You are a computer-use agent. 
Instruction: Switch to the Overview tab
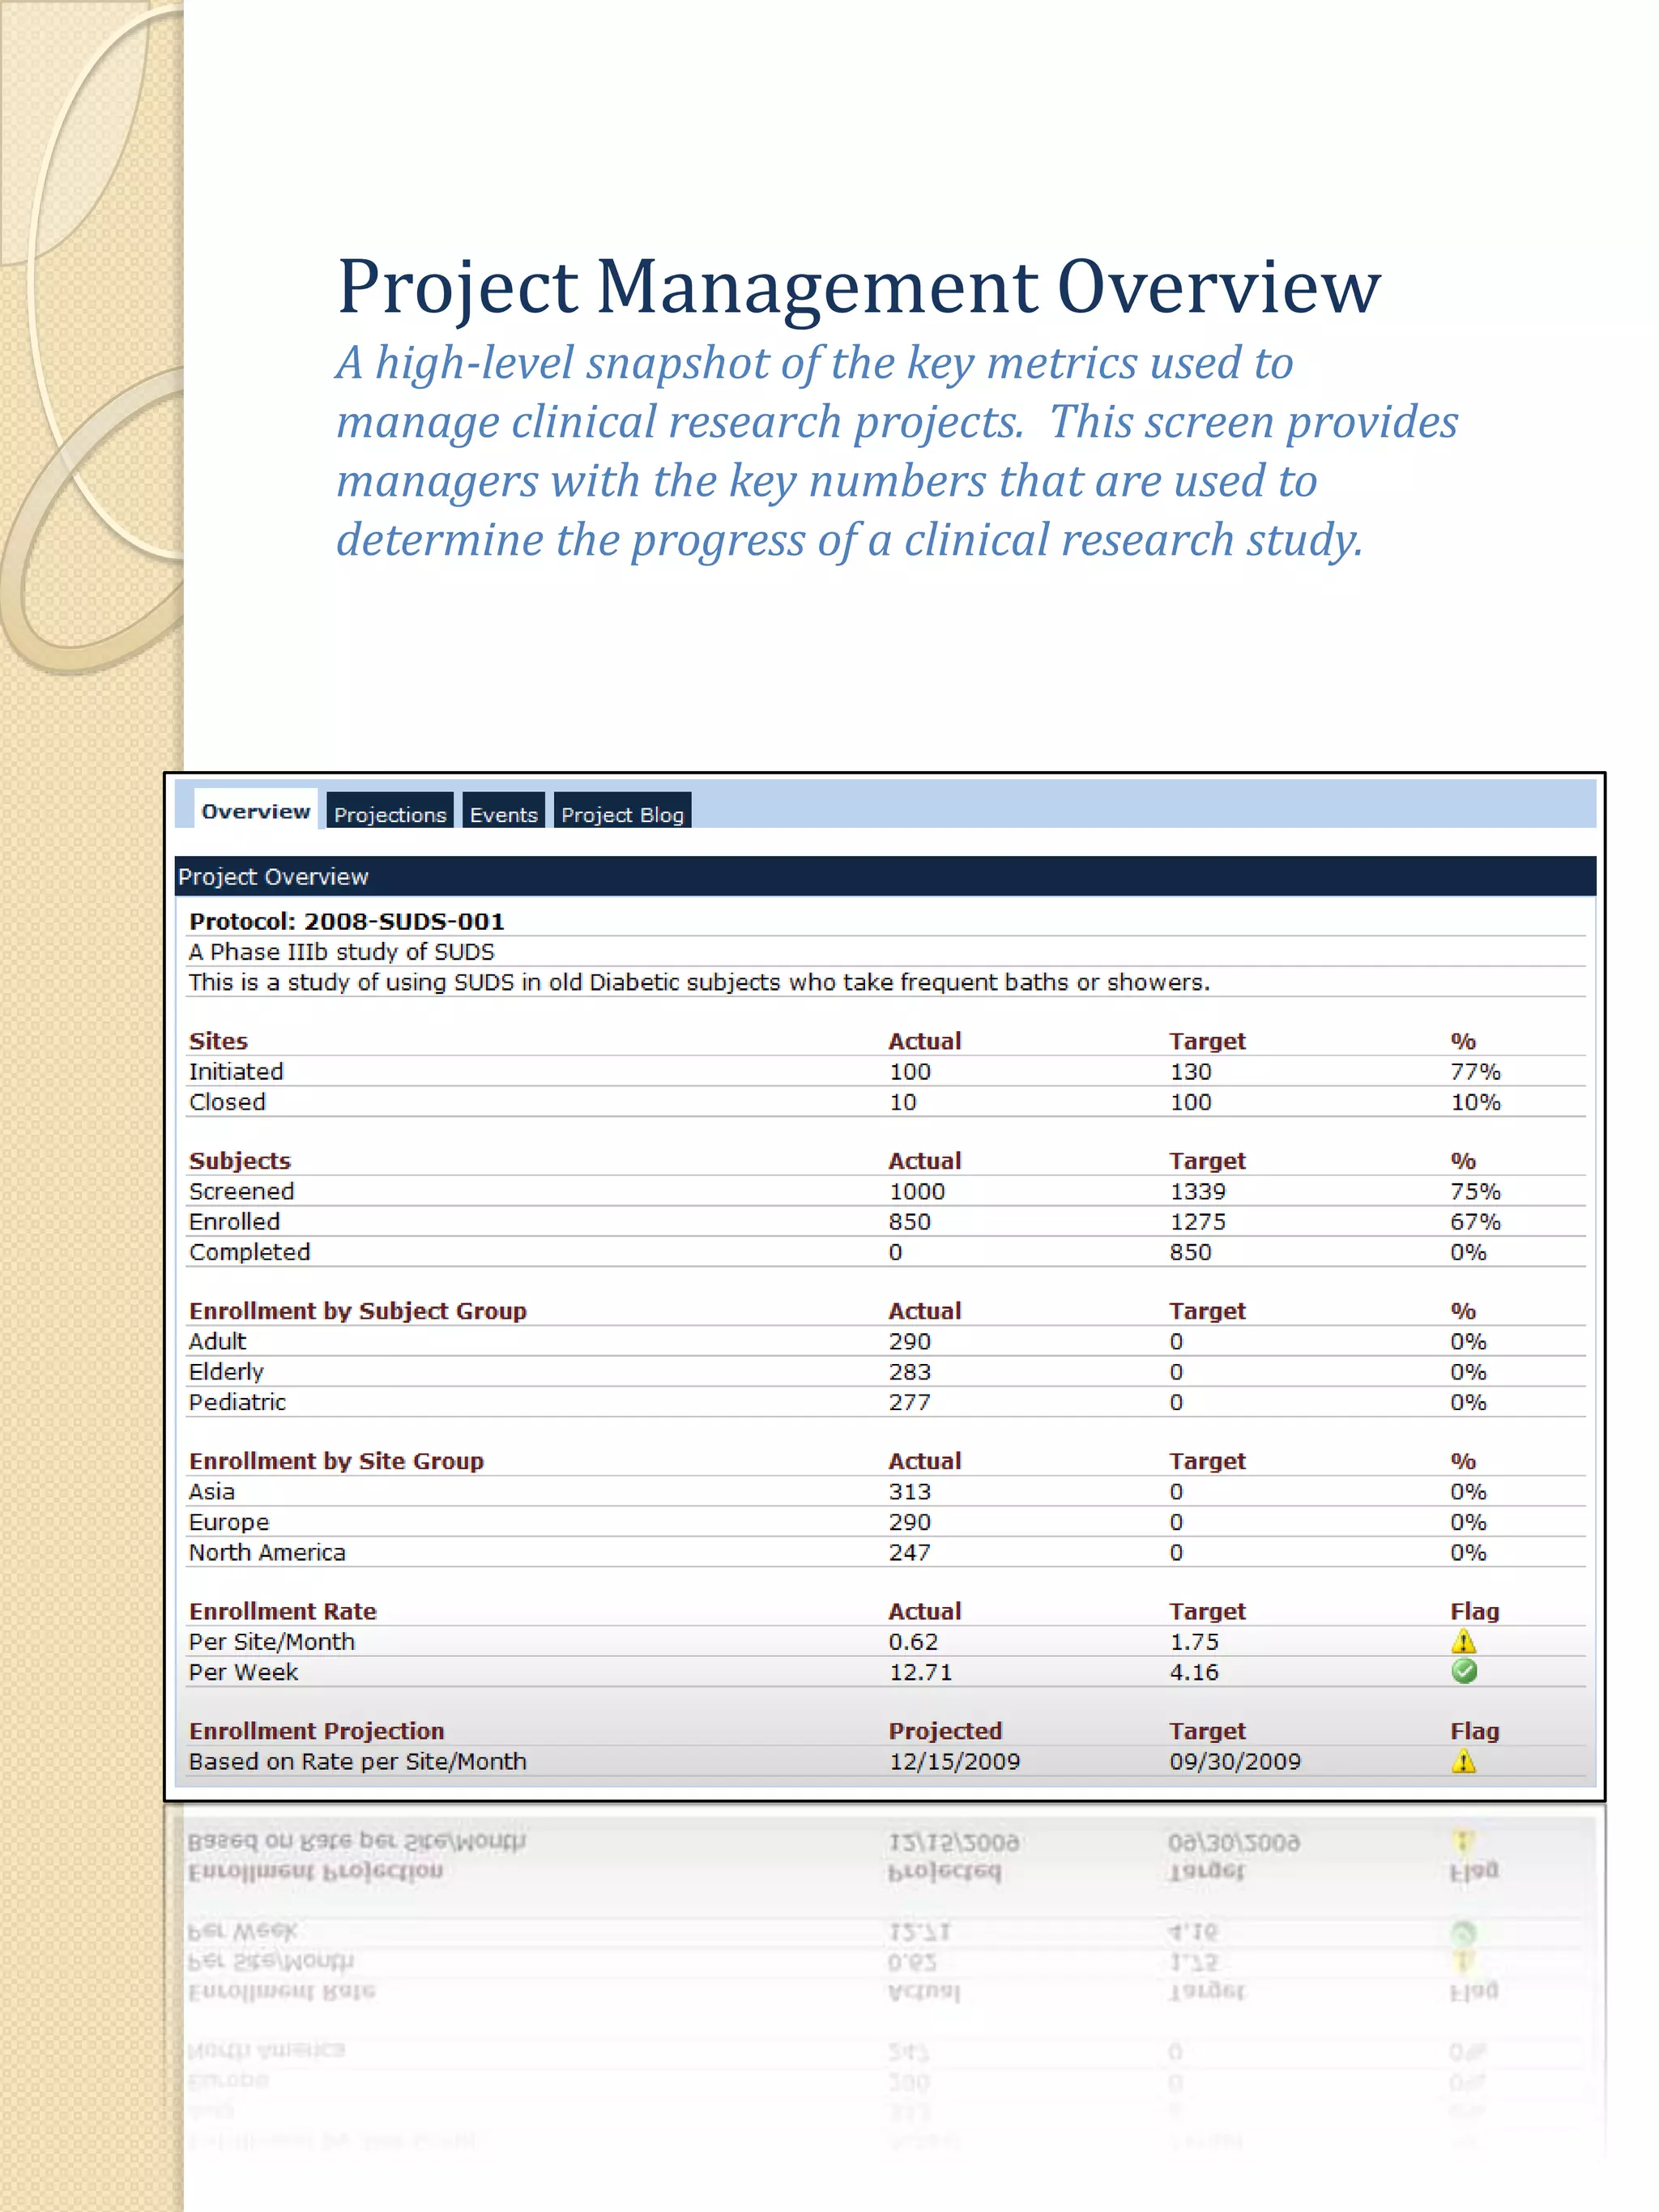[x=255, y=811]
